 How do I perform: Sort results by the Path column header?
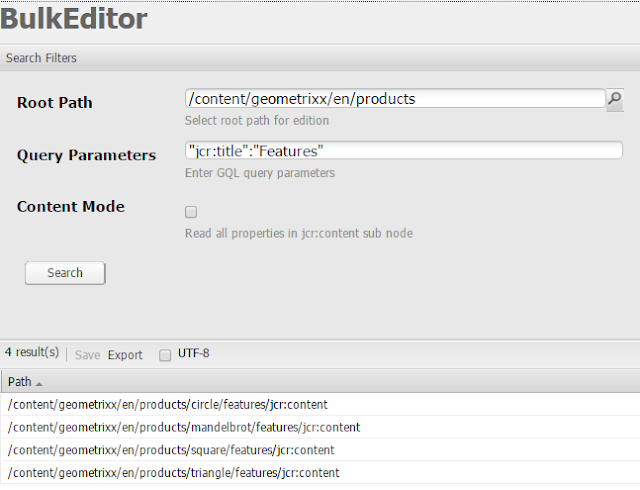point(320,382)
